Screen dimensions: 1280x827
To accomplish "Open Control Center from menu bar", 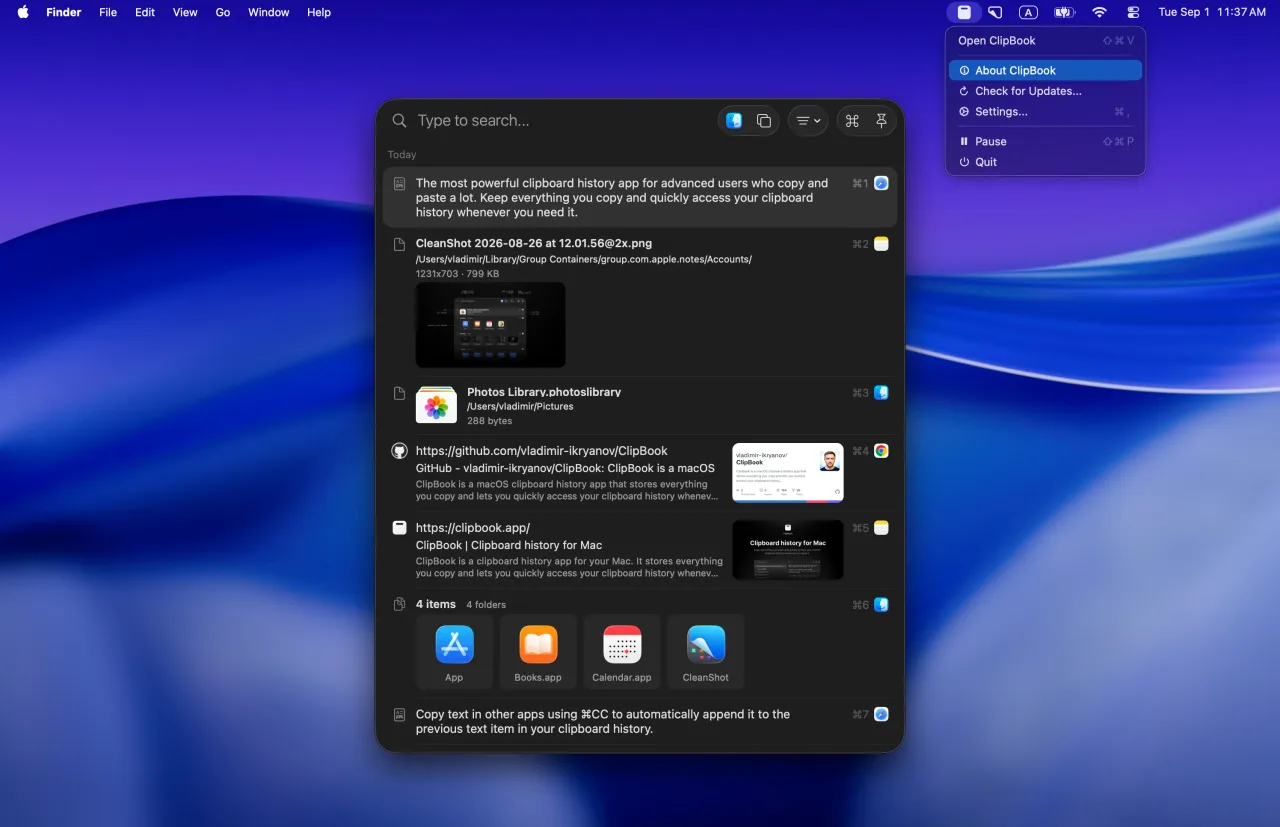I will 1133,12.
